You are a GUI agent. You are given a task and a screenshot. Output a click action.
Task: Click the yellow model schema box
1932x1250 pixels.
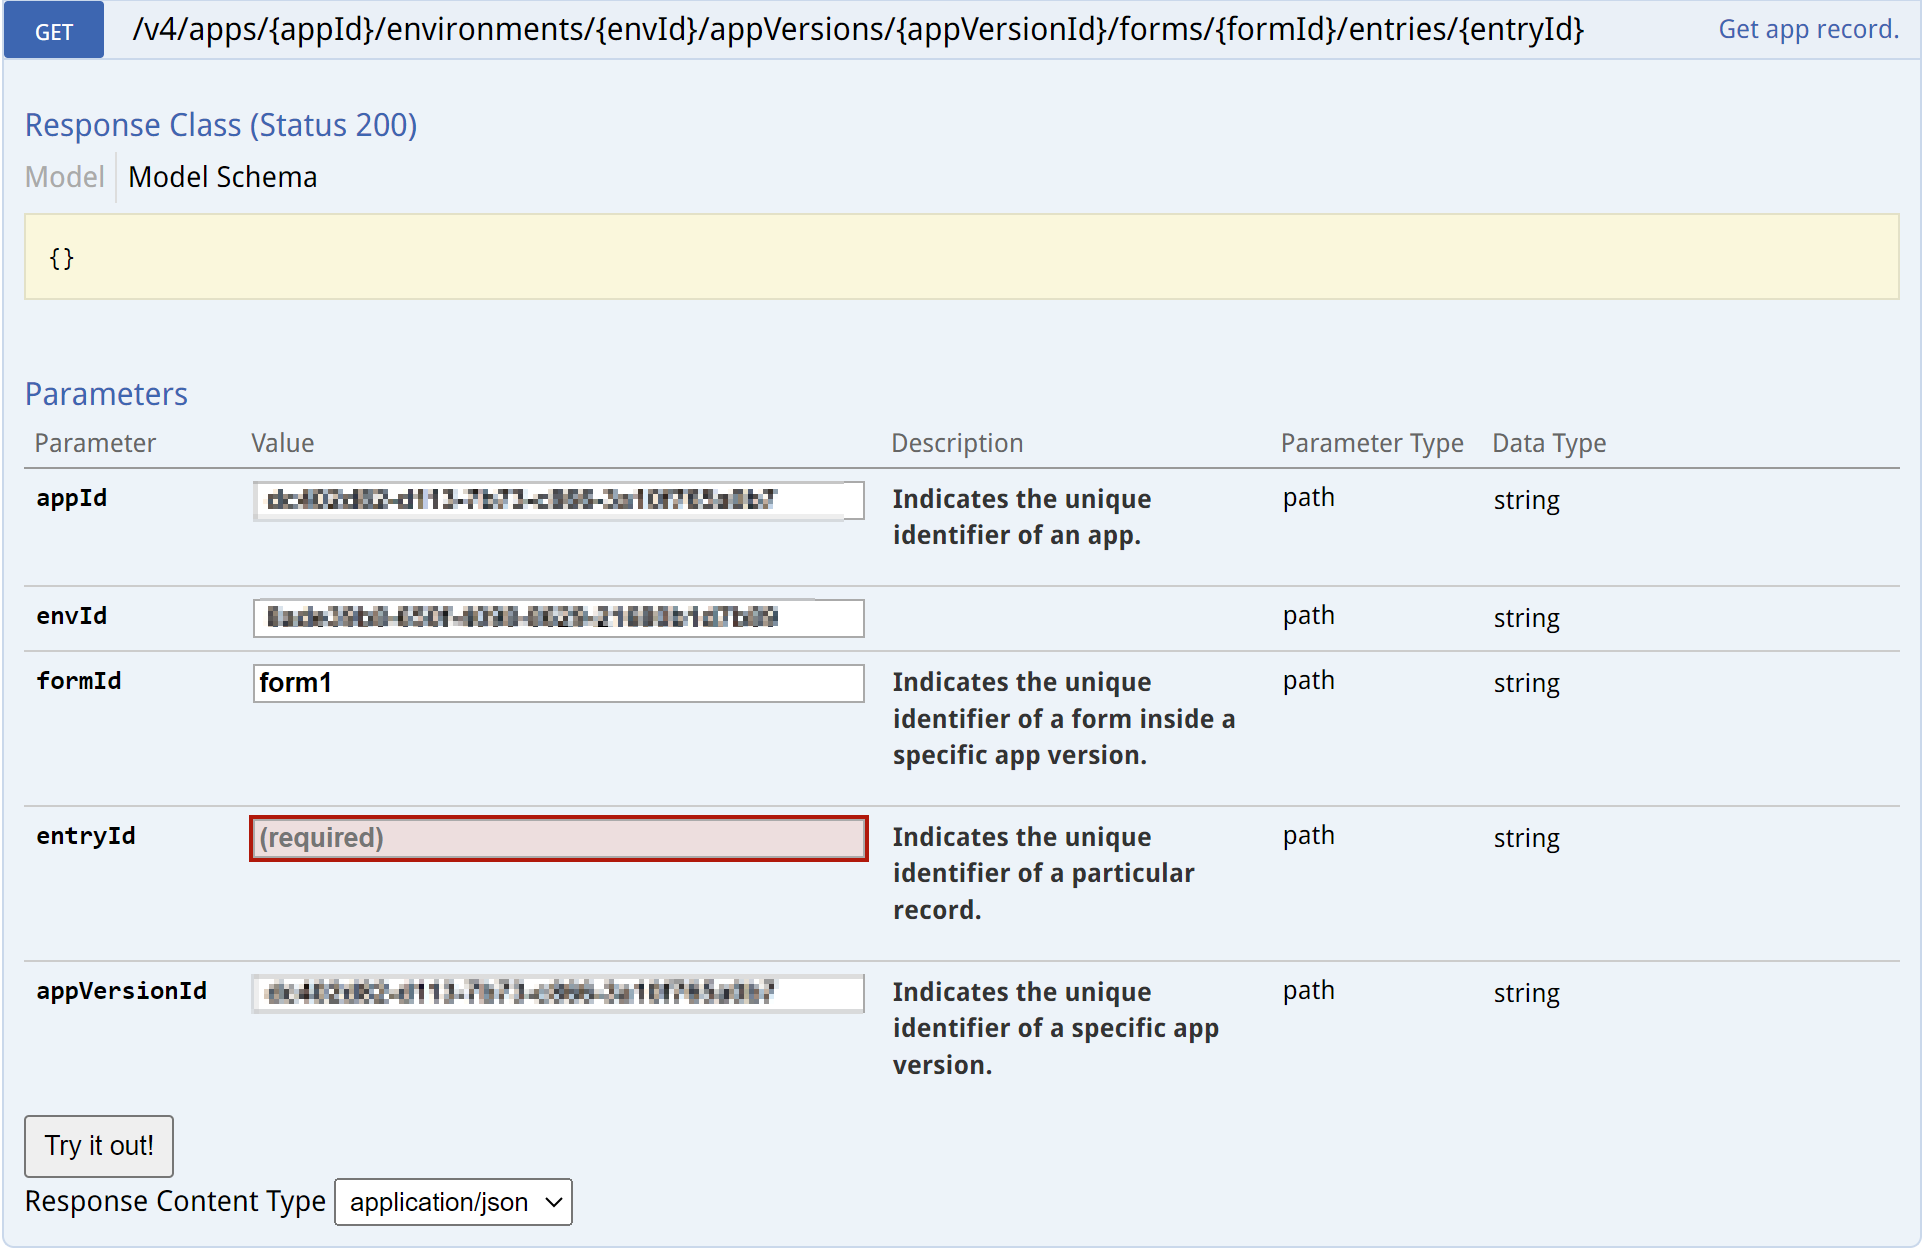(x=960, y=257)
